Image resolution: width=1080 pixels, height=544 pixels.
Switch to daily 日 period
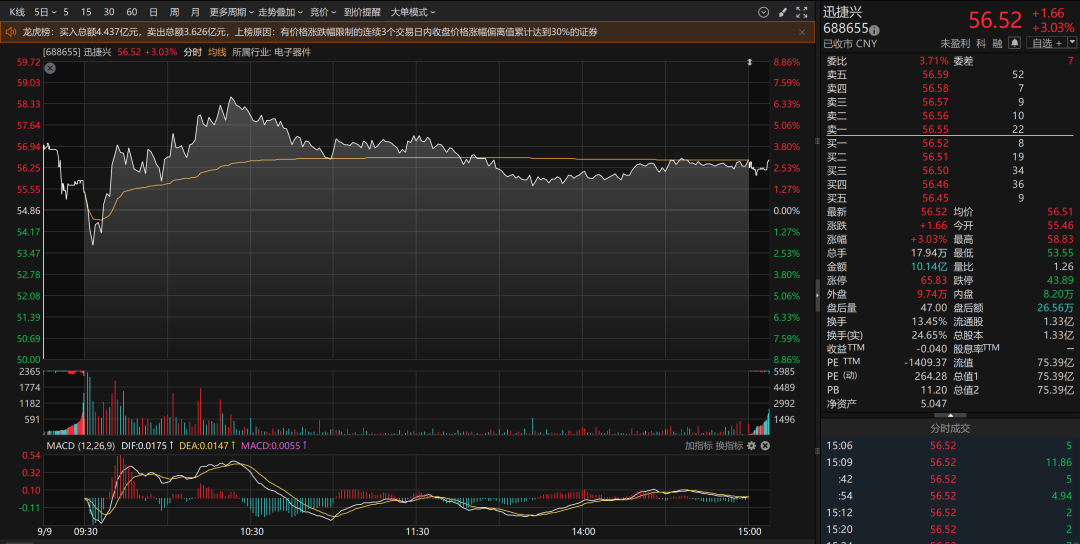154,12
